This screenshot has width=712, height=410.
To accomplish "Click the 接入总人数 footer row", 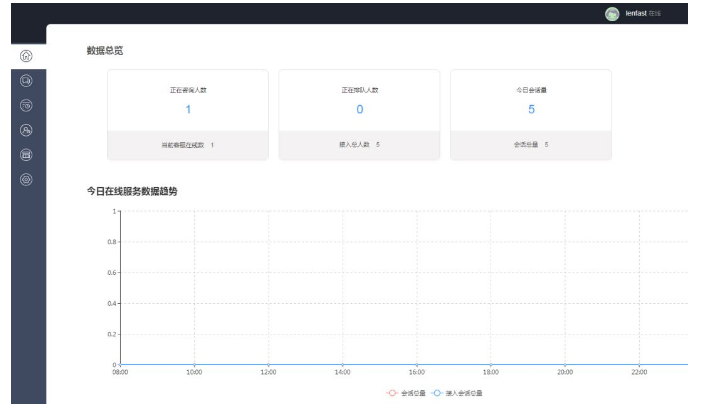I will [359, 145].
